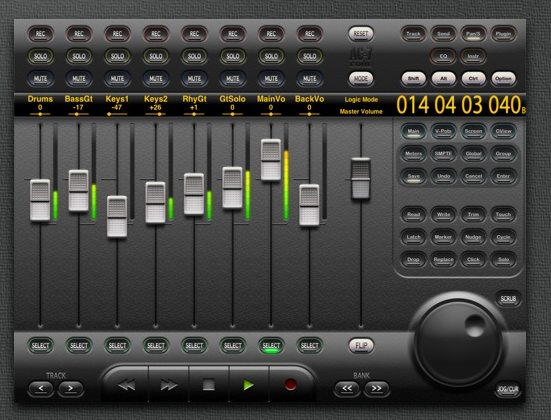Image resolution: width=551 pixels, height=420 pixels.
Task: Mute the Keys1 channel
Action: pos(117,79)
